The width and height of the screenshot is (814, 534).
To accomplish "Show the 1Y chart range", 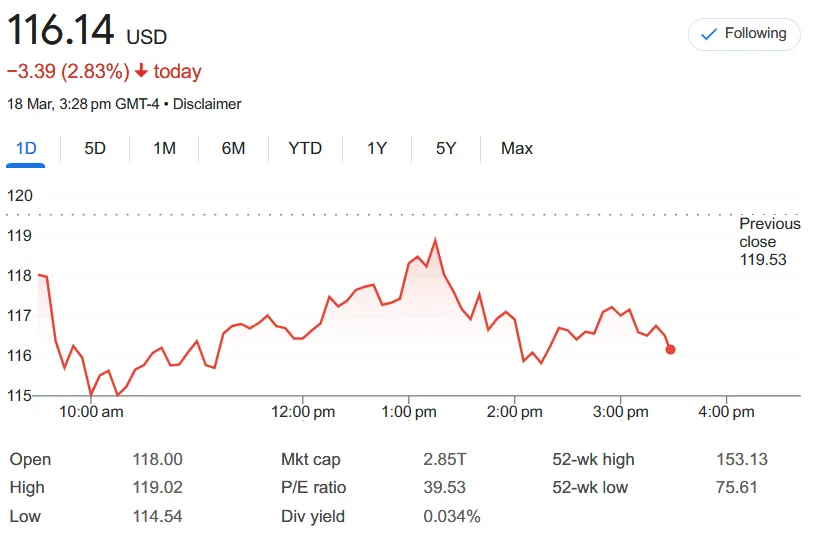I will click(377, 148).
